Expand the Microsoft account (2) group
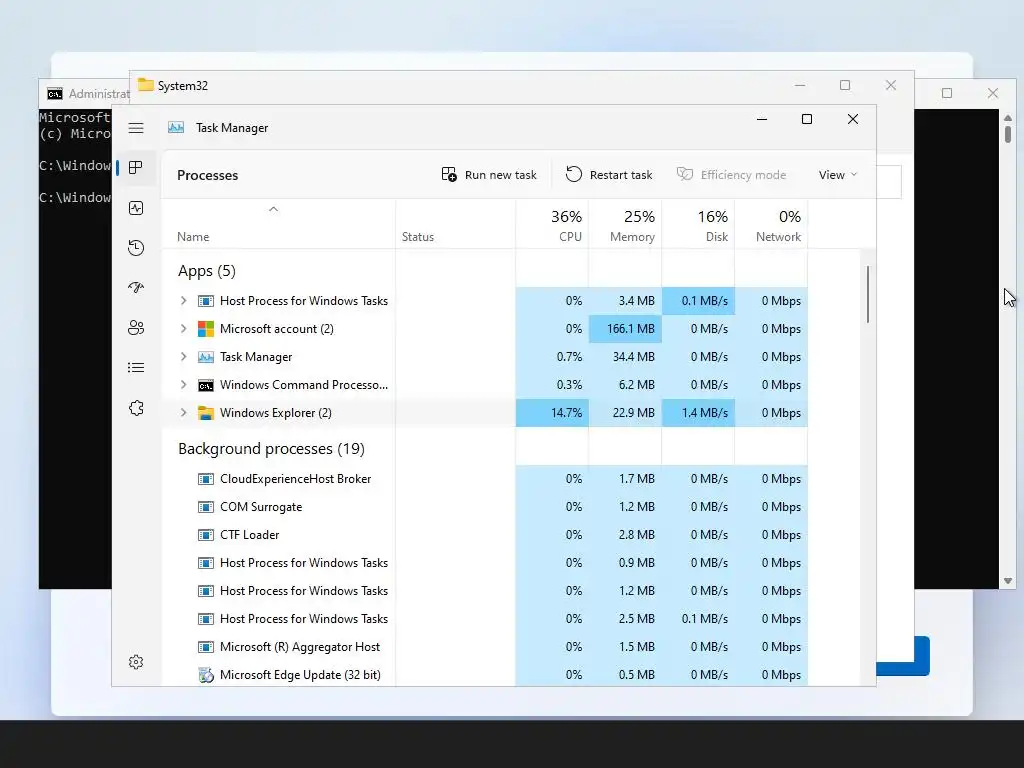The image size is (1024, 768). (184, 328)
